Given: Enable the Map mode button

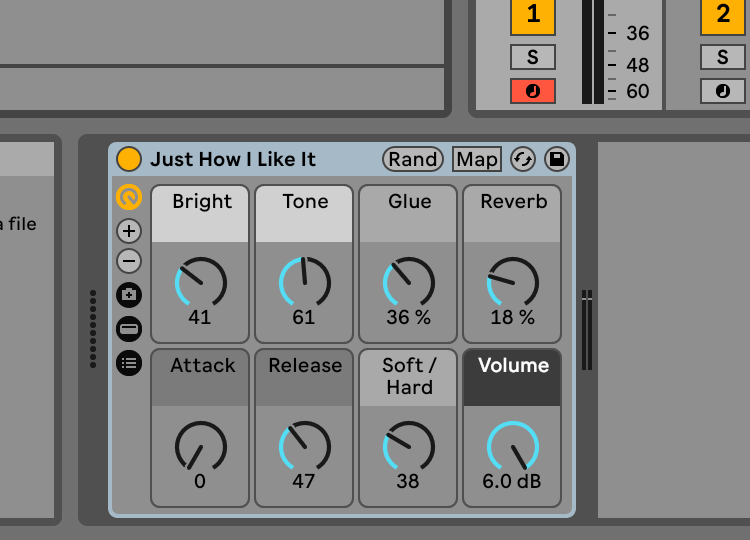Looking at the screenshot, I should 477,159.
